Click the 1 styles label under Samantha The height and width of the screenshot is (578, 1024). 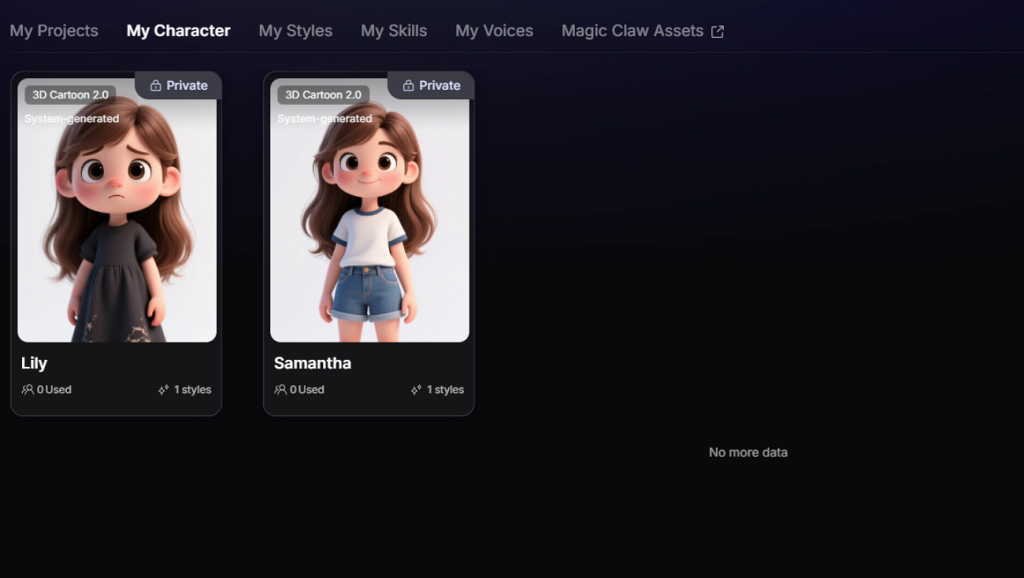445,389
